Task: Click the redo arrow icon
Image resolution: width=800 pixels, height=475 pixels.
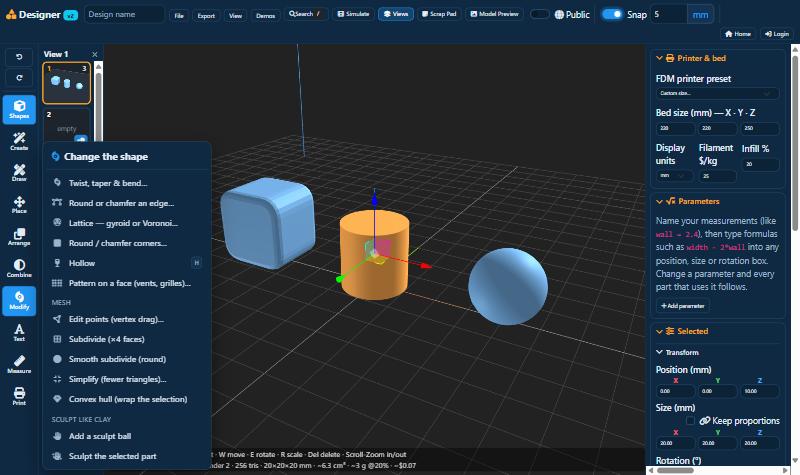Action: 19,78
